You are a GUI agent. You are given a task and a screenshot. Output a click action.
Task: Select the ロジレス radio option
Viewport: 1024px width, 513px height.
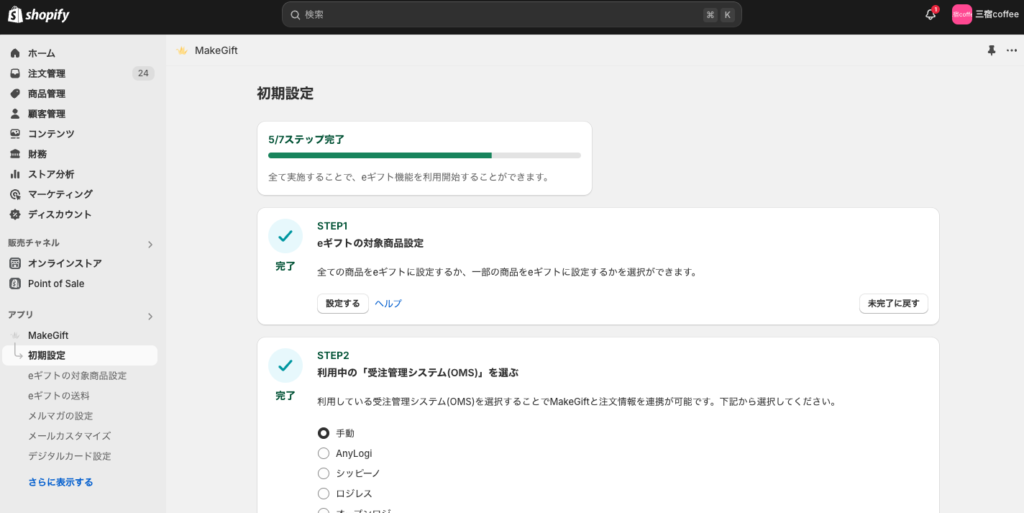pos(323,493)
